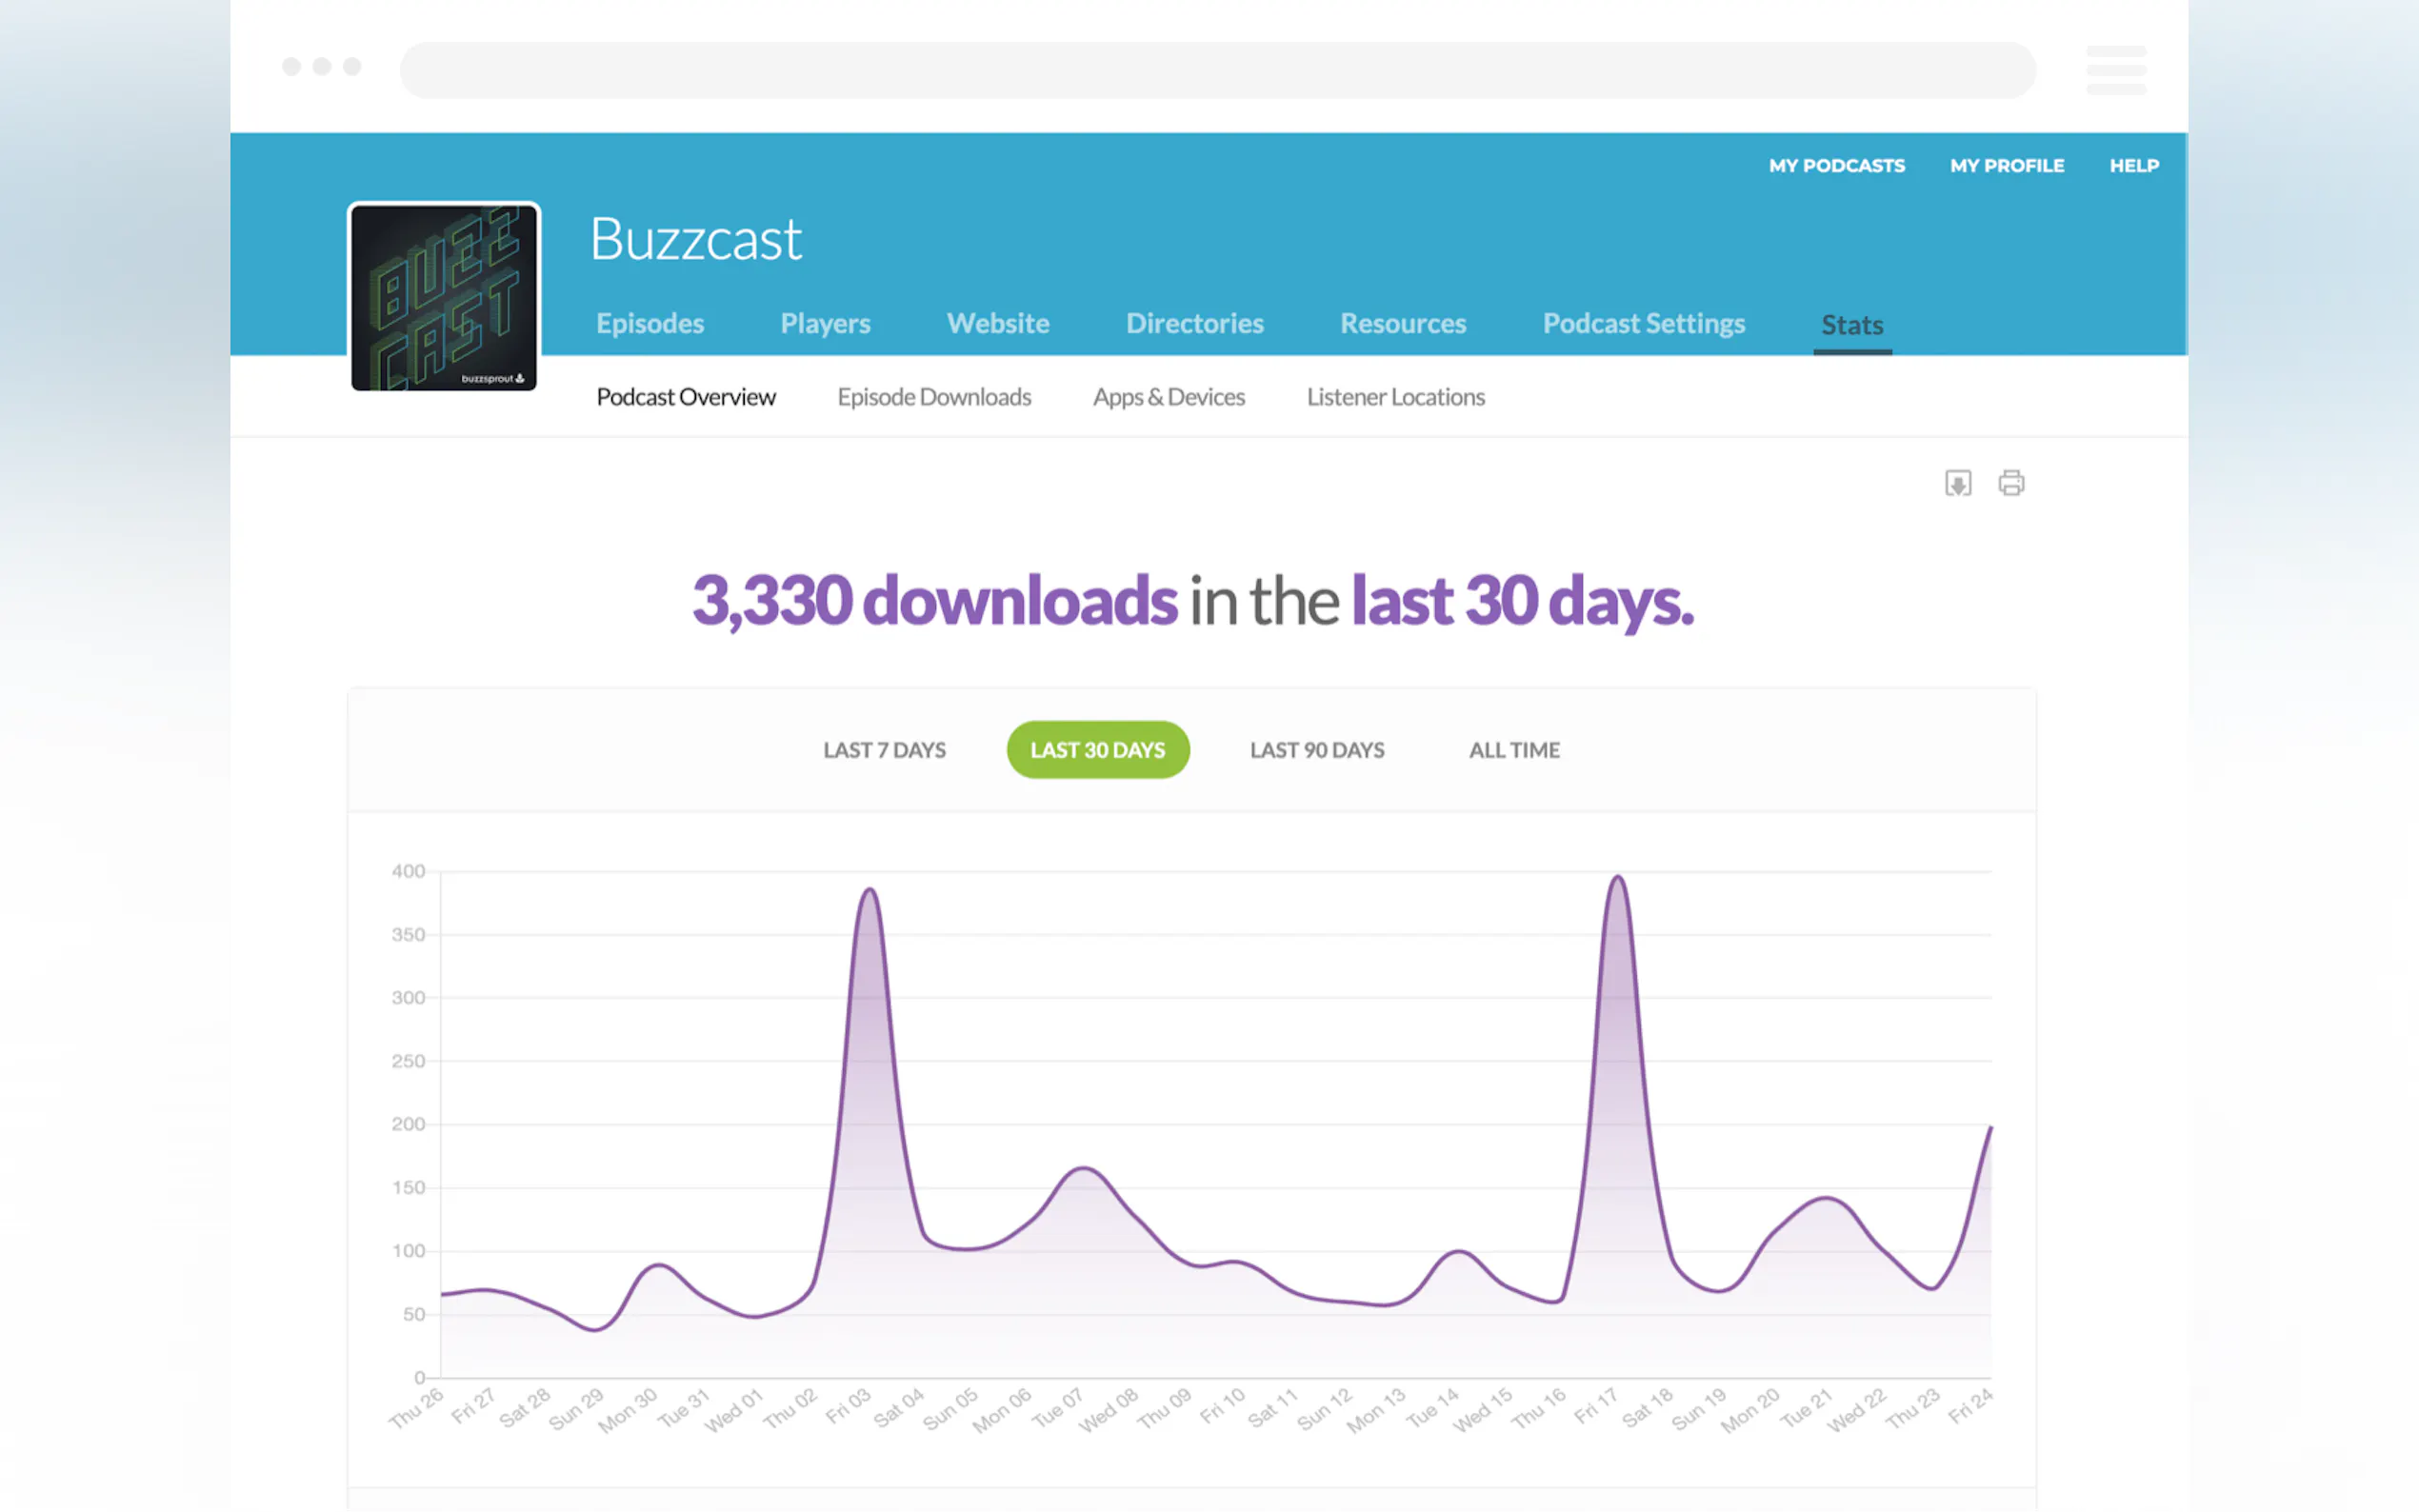The width and height of the screenshot is (2419, 1512).
Task: Open Listener Locations sub-tab
Action: pos(1395,397)
